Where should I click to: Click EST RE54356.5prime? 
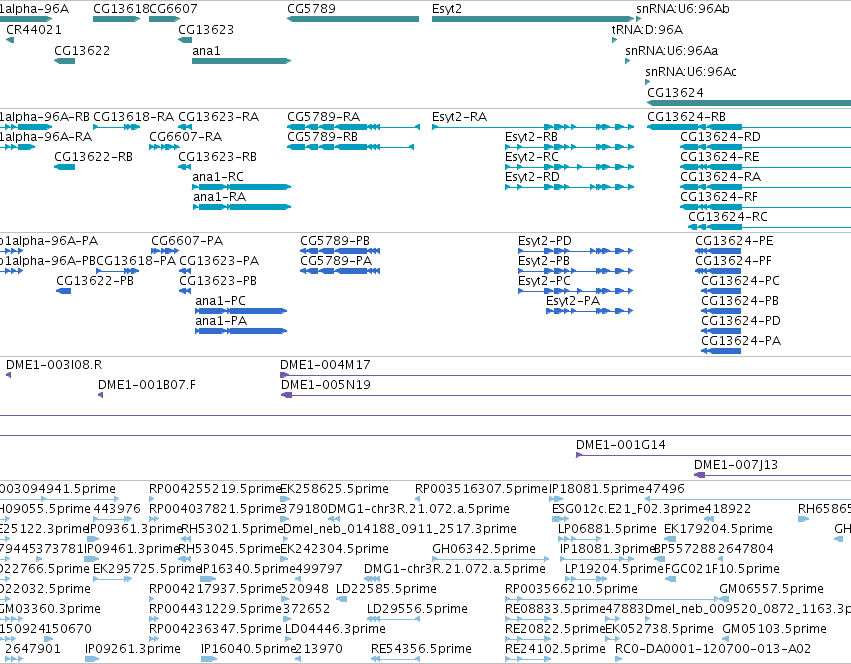(396, 659)
